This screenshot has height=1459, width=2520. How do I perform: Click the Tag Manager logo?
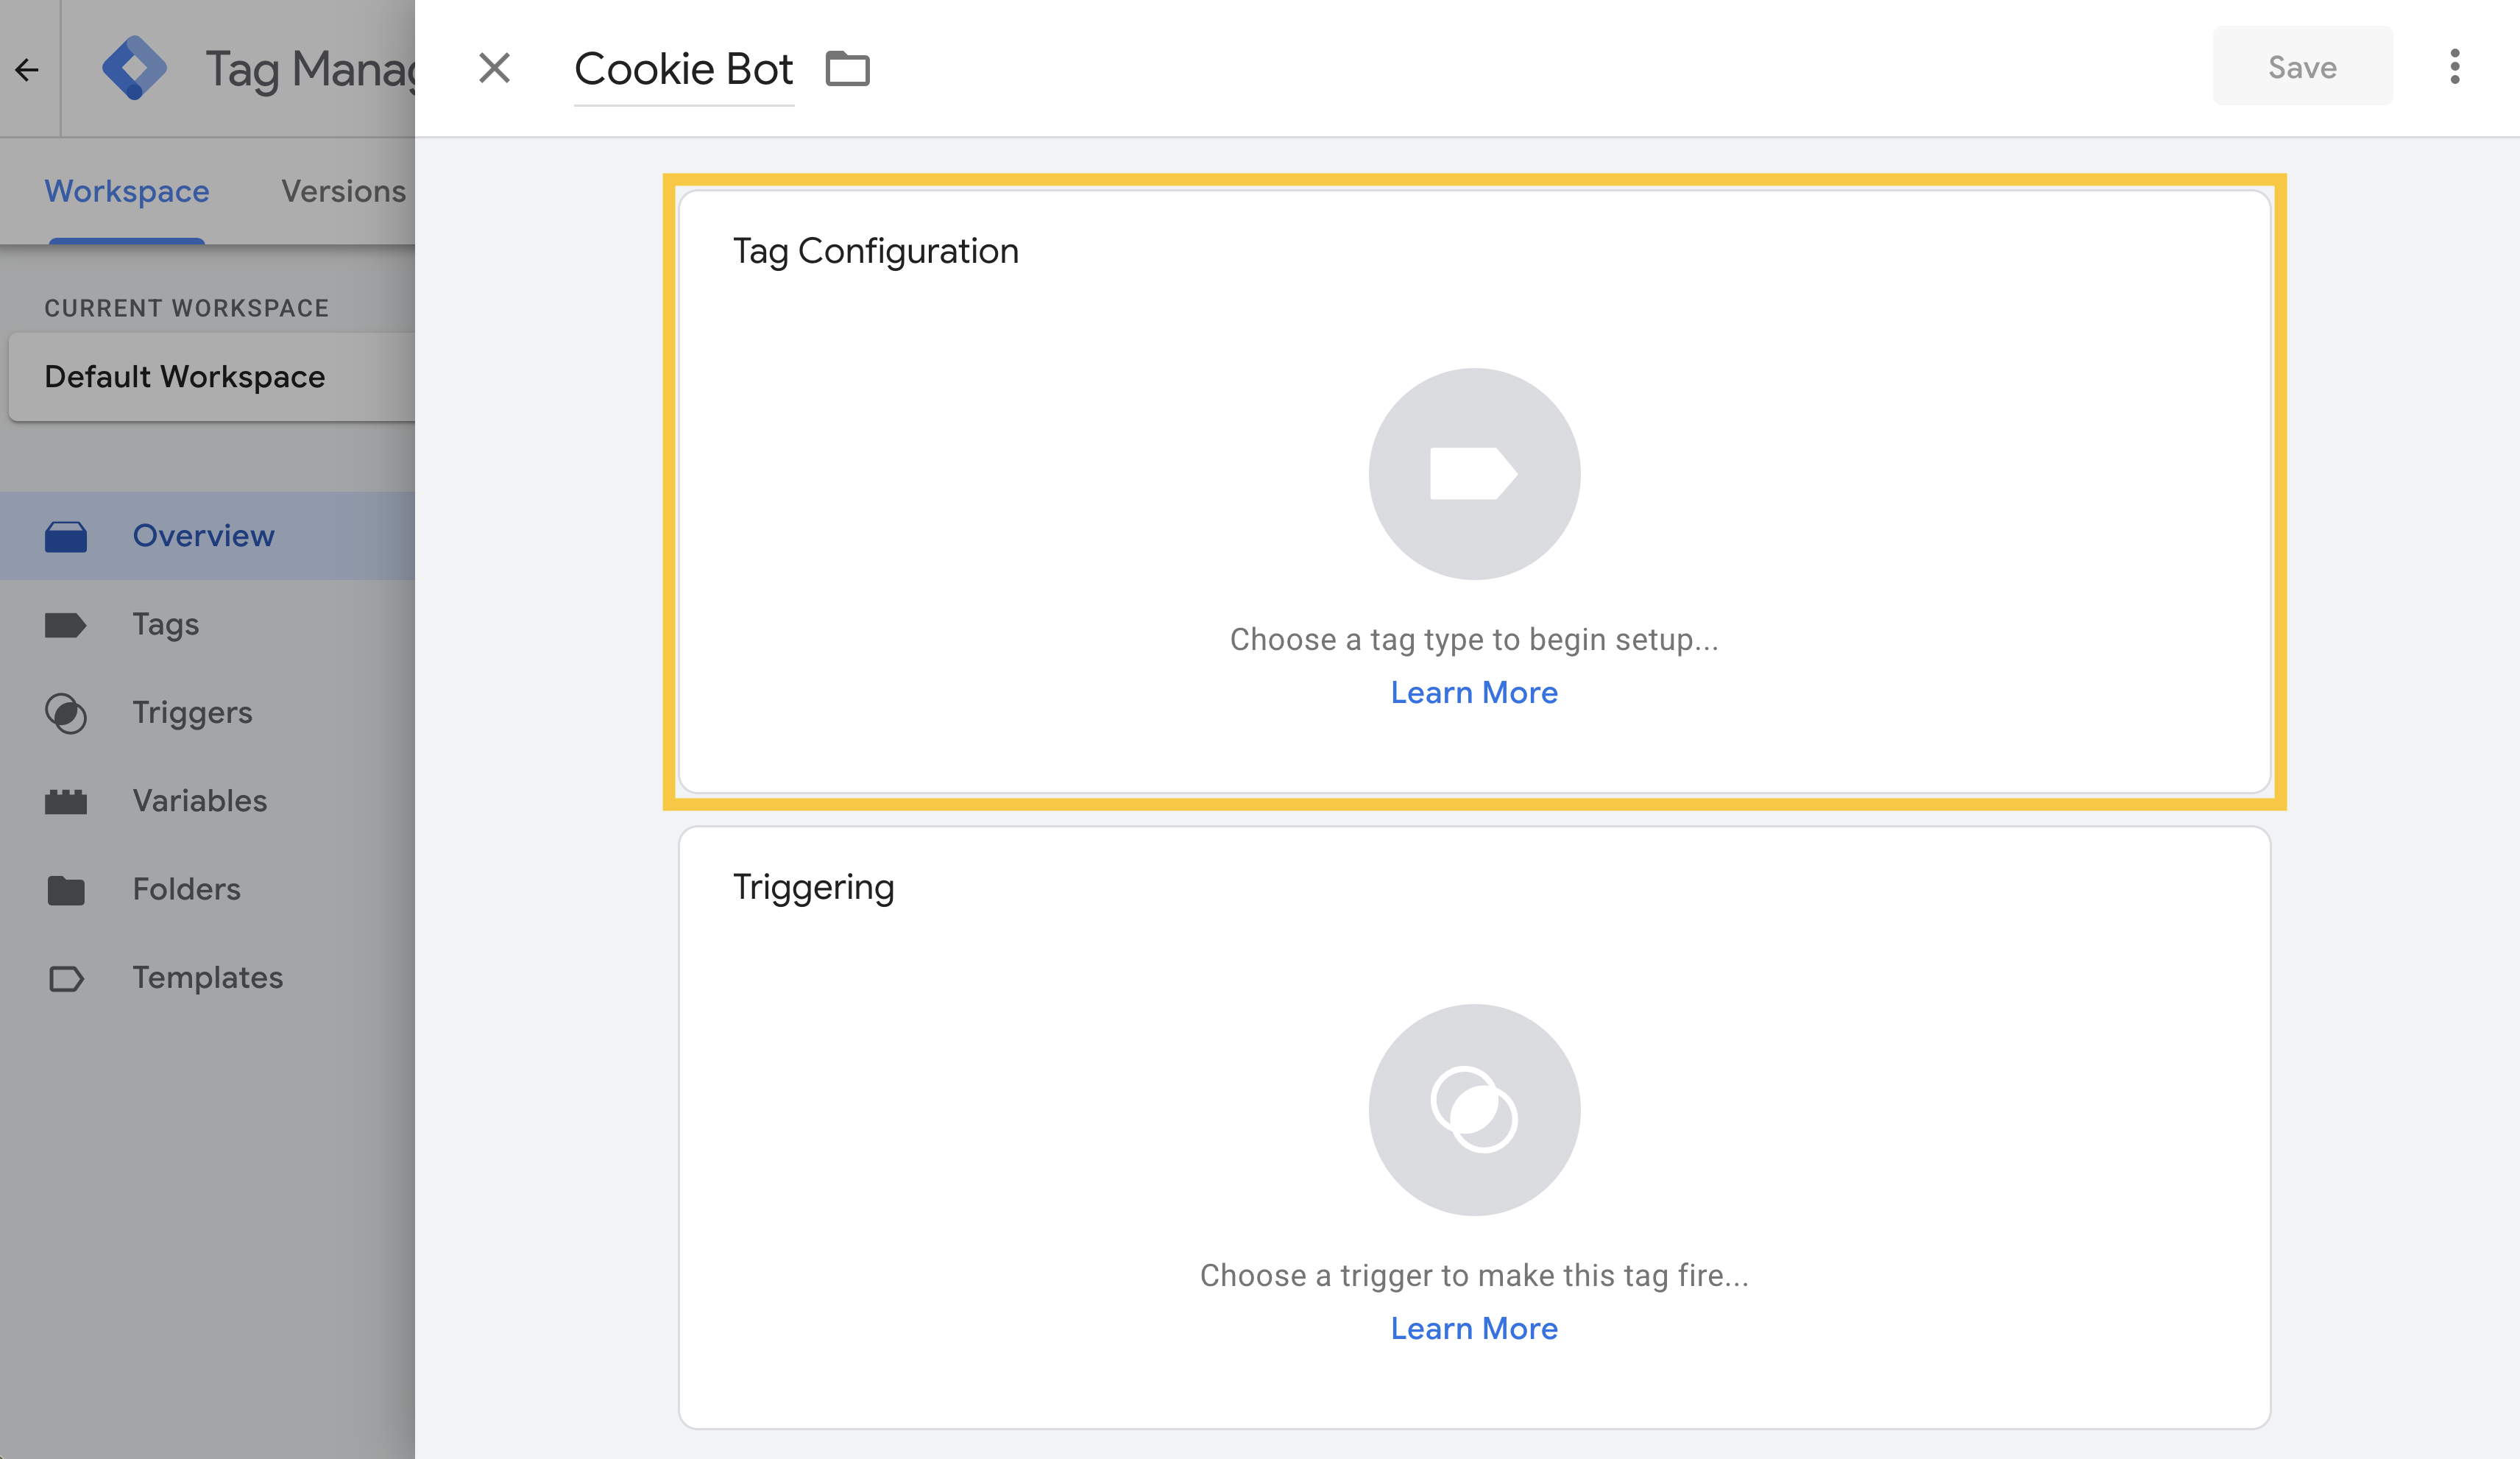[135, 68]
